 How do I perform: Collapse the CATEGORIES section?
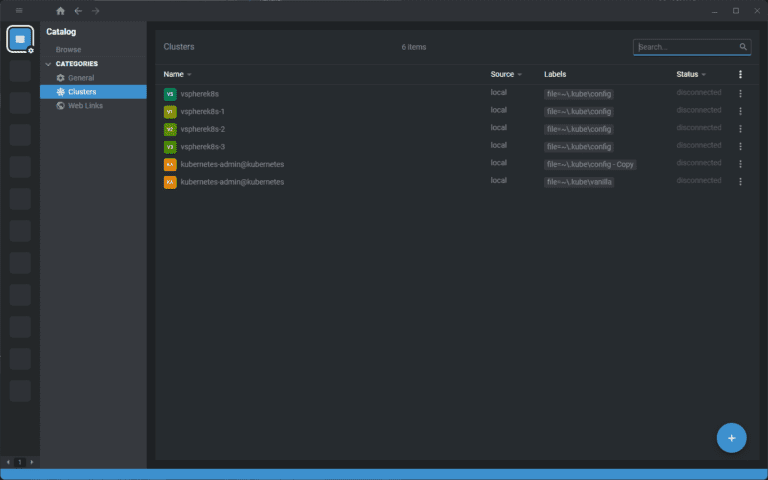click(48, 64)
